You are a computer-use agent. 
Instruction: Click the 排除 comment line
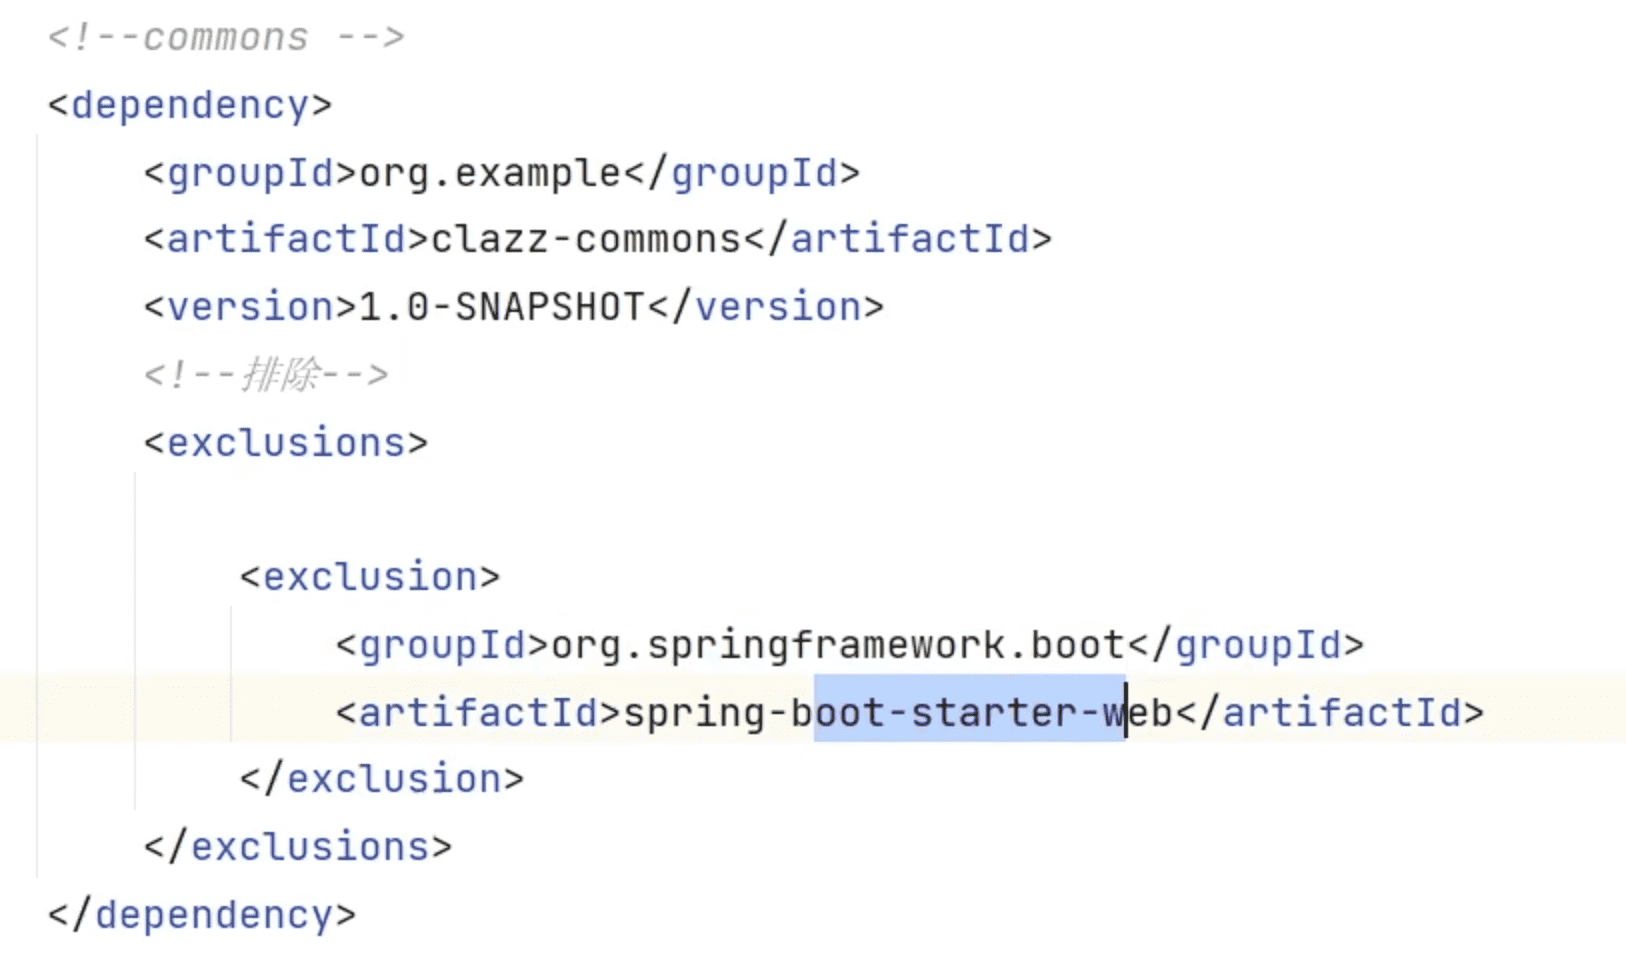(x=266, y=375)
